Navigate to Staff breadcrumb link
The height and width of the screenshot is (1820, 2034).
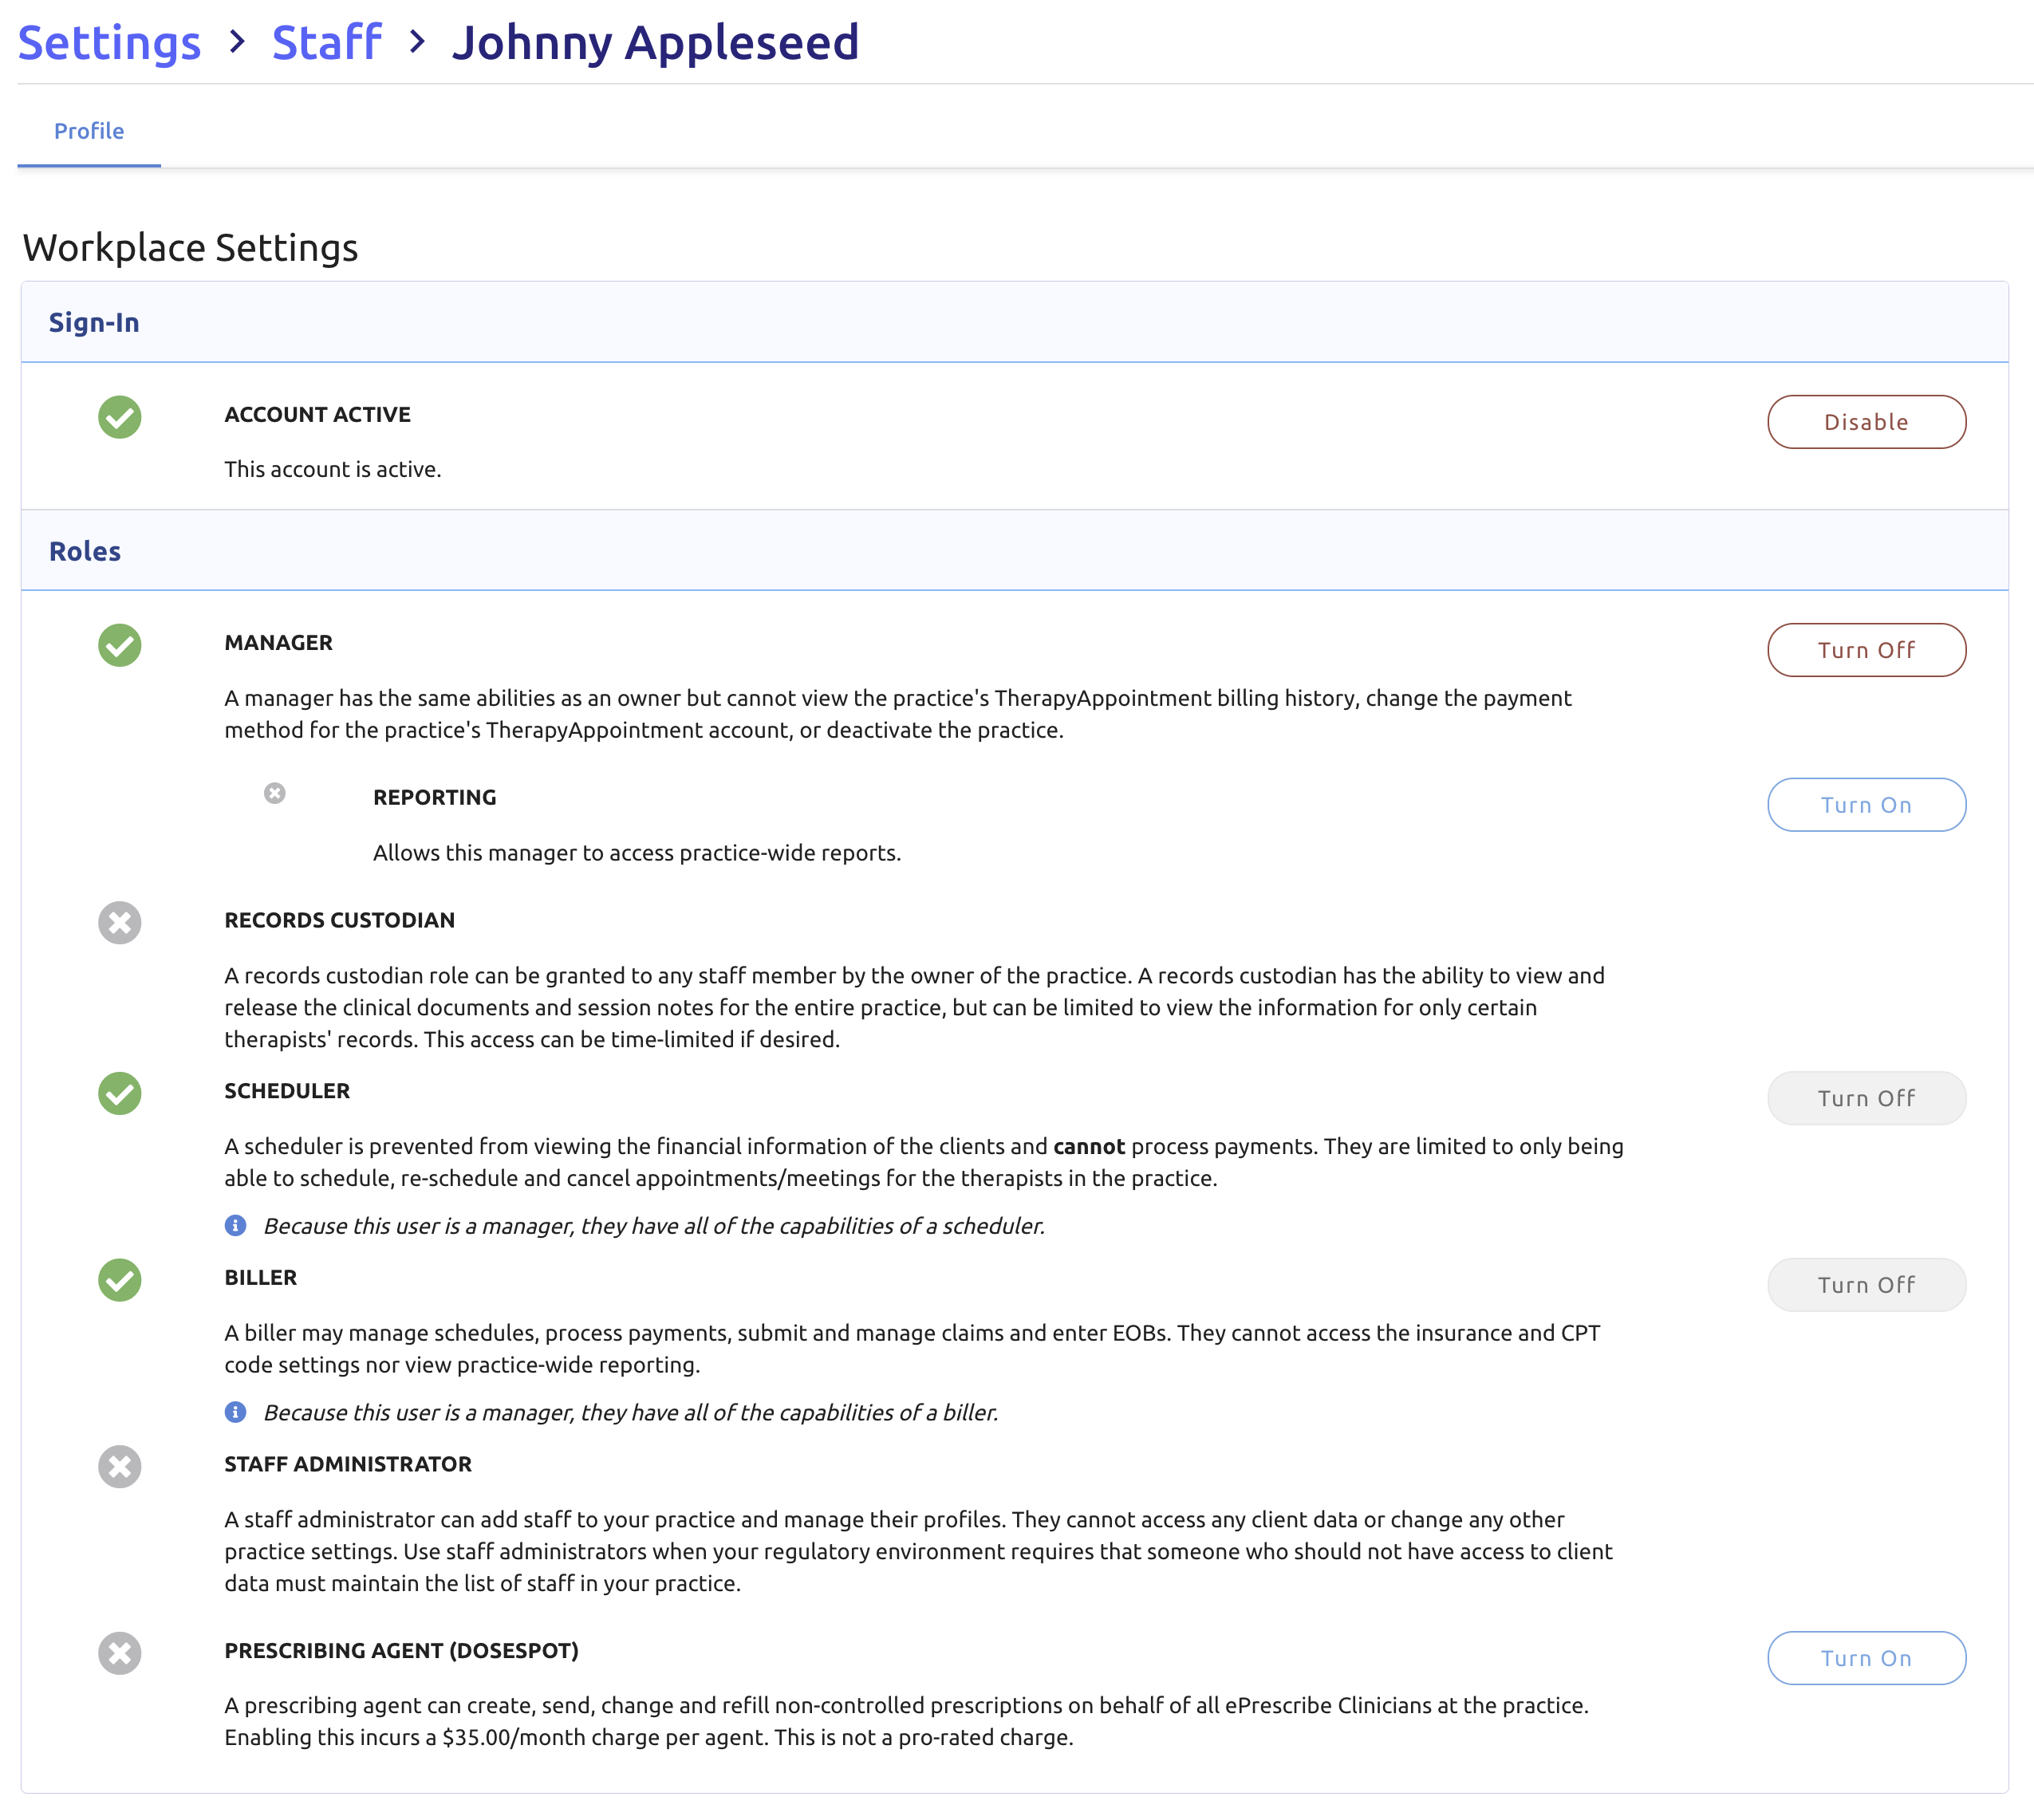pyautogui.click(x=326, y=42)
